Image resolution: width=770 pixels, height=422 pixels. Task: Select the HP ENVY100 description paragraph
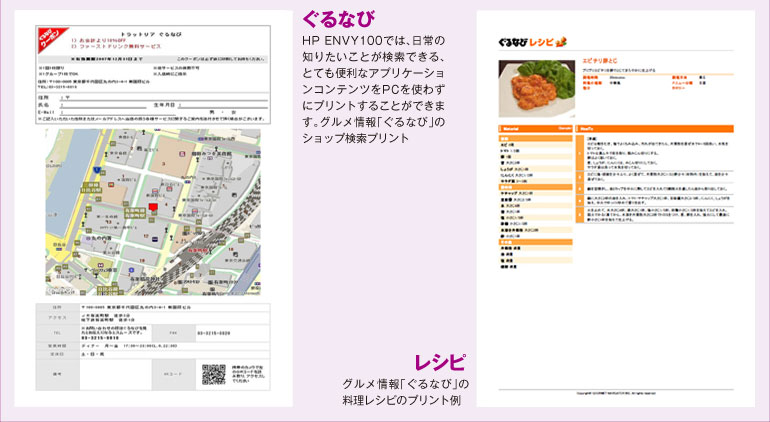[x=374, y=88]
